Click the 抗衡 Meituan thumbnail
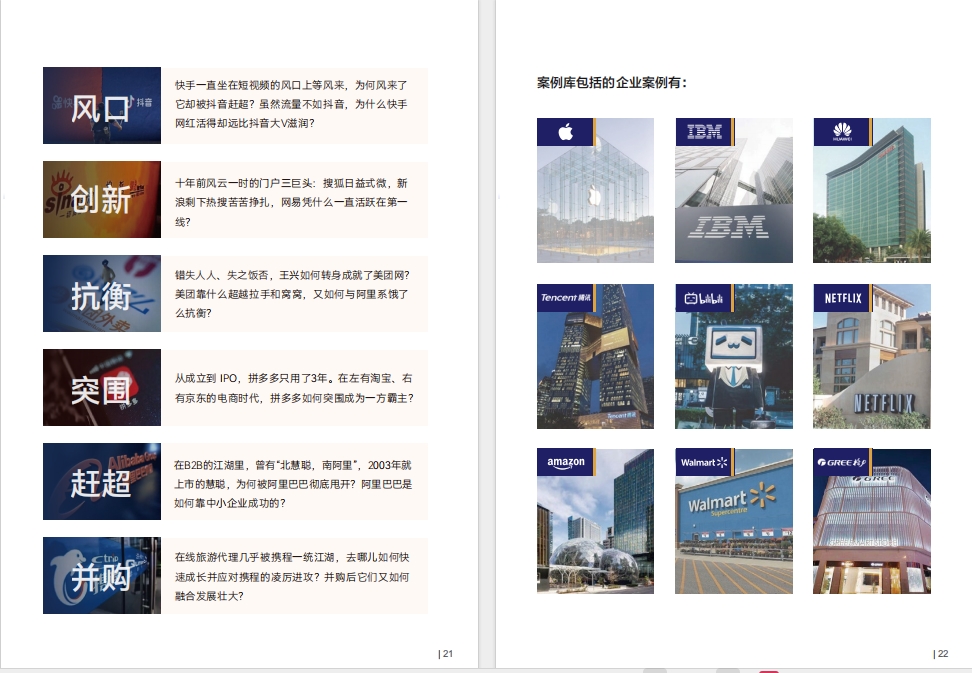The height and width of the screenshot is (673, 972). (x=102, y=293)
